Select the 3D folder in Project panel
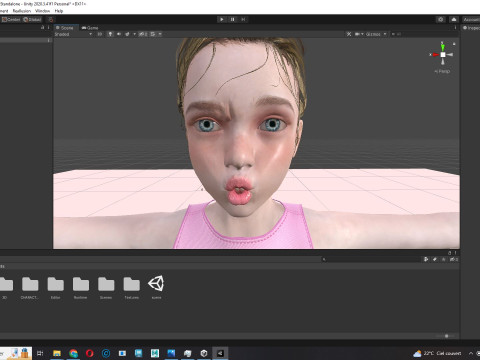 [5, 288]
